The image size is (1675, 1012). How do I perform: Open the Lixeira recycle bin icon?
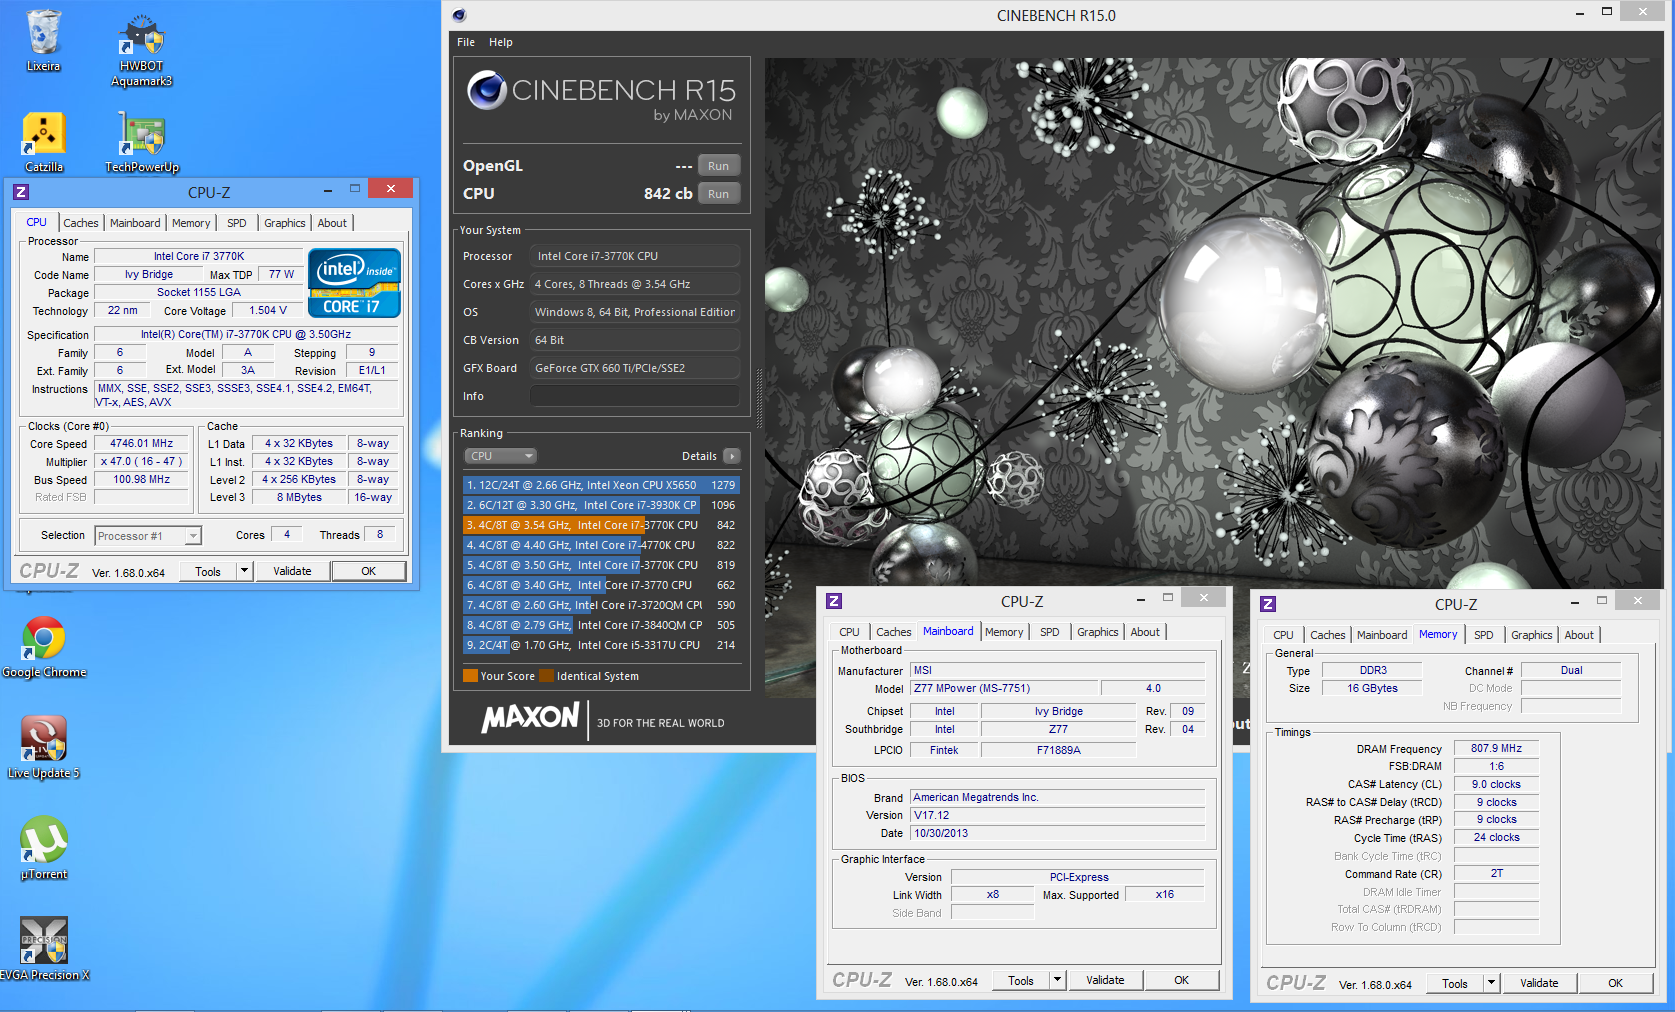[x=43, y=41]
